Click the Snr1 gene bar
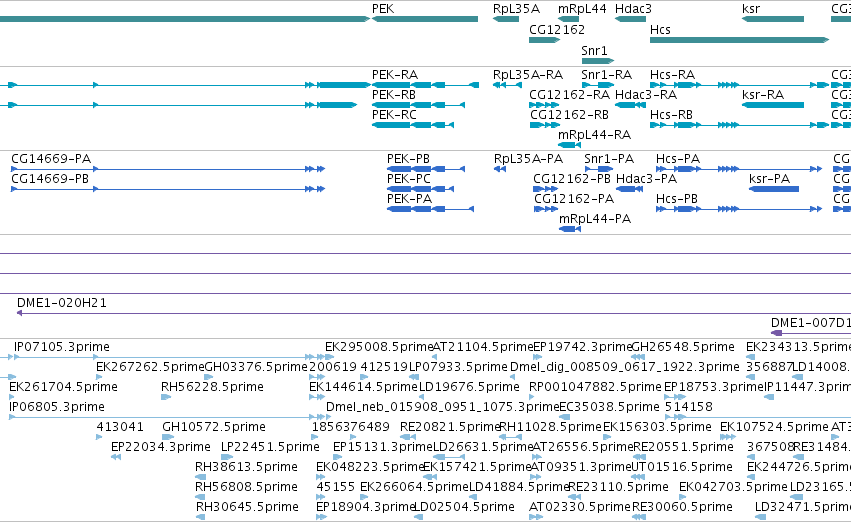The image size is (851, 522). pos(598,61)
